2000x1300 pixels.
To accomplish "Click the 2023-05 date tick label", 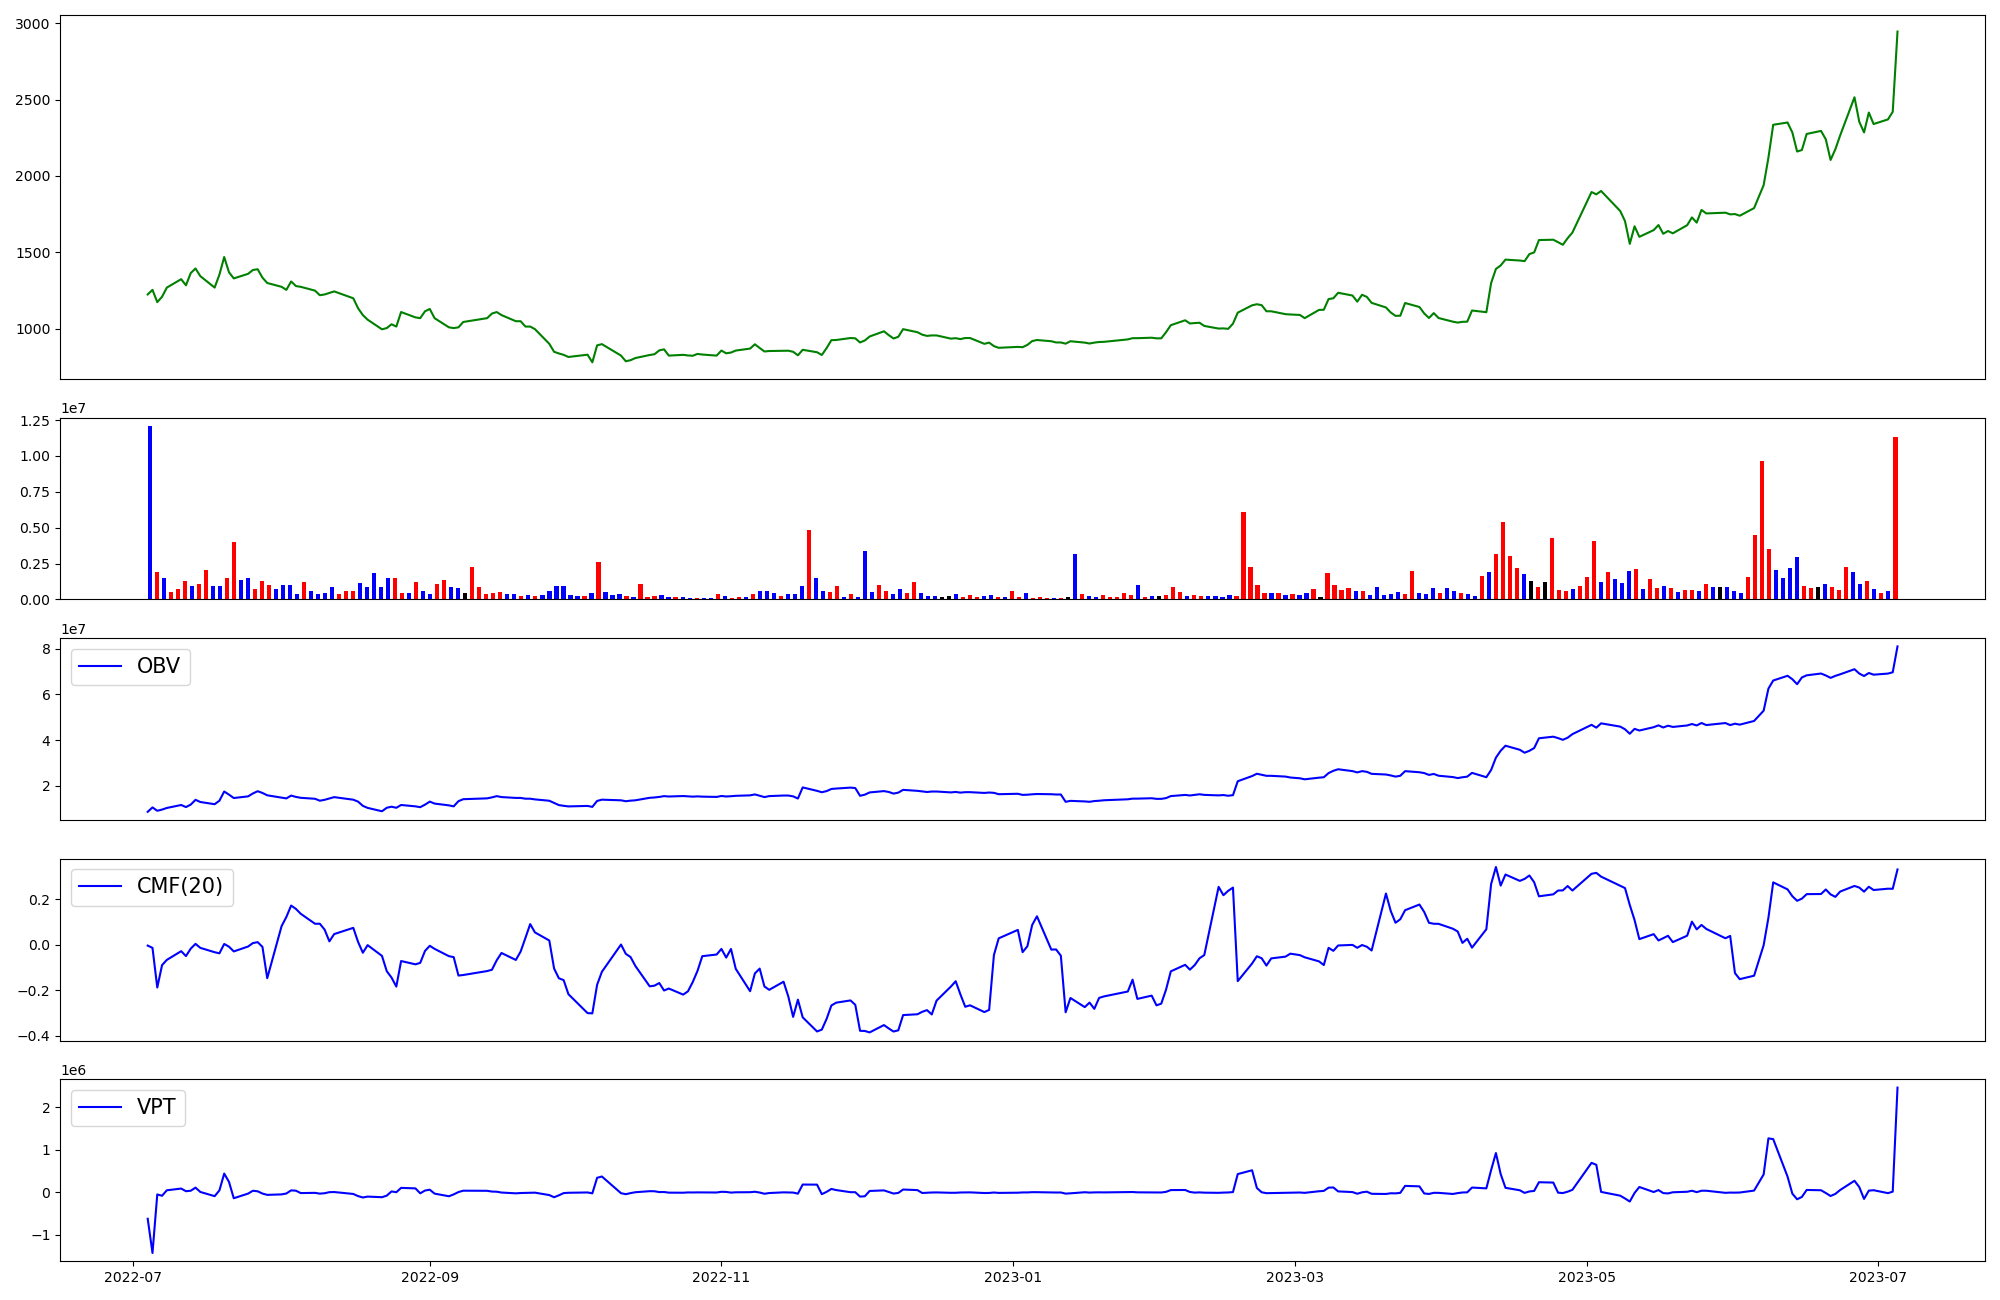I will (x=1587, y=1276).
